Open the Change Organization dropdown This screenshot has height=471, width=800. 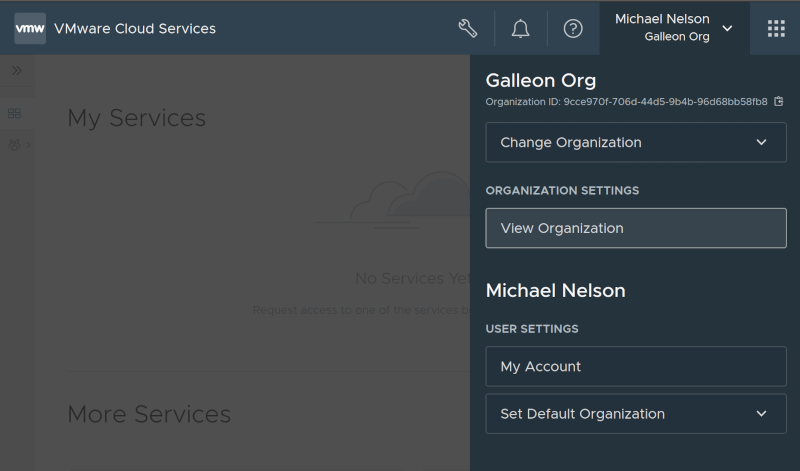pos(635,142)
